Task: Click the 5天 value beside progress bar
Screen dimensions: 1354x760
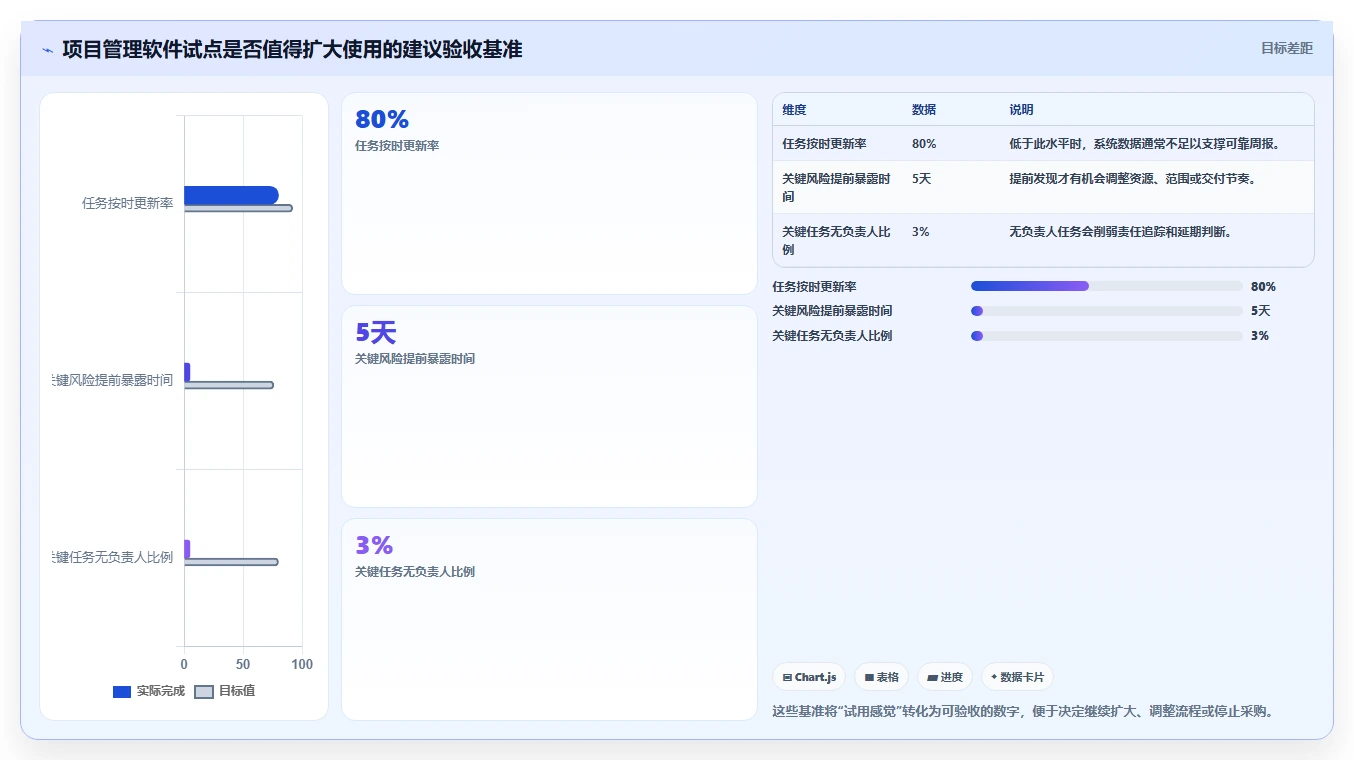Action: click(x=1260, y=311)
